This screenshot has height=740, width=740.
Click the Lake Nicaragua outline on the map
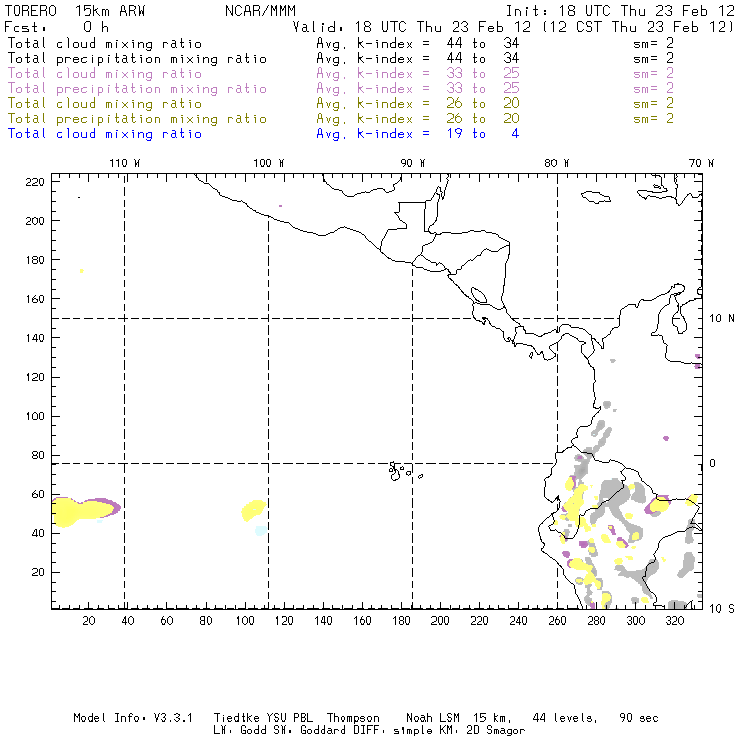479,295
